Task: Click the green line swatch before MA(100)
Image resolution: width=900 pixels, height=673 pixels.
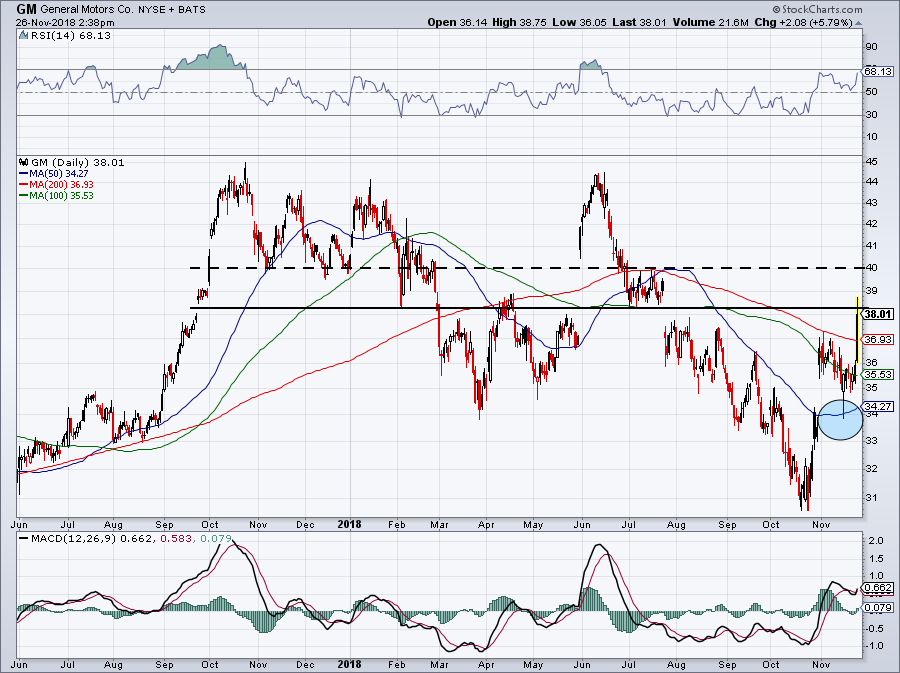Action: (24, 196)
